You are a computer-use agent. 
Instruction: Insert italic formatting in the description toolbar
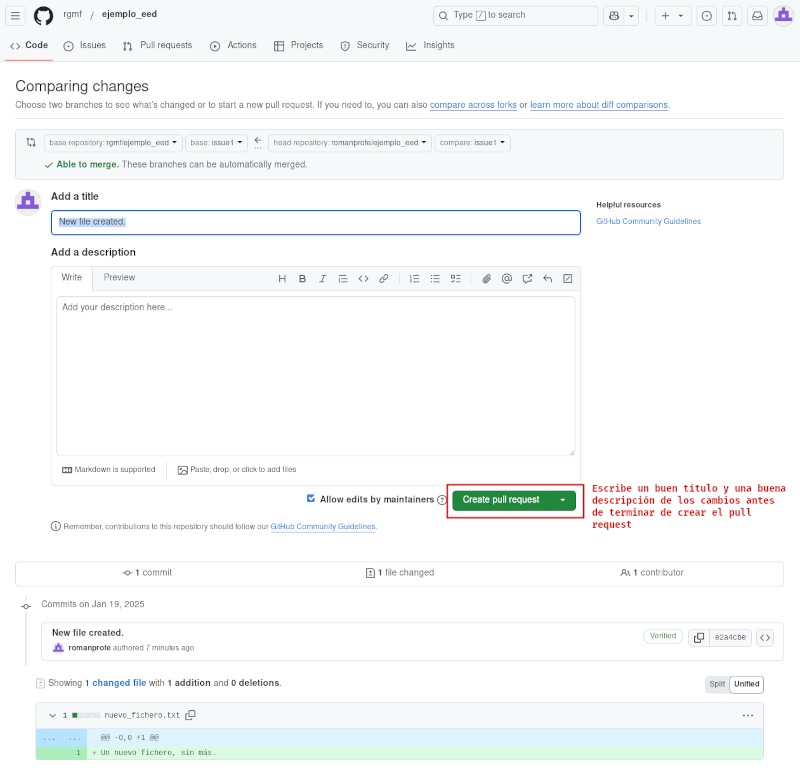pos(322,279)
